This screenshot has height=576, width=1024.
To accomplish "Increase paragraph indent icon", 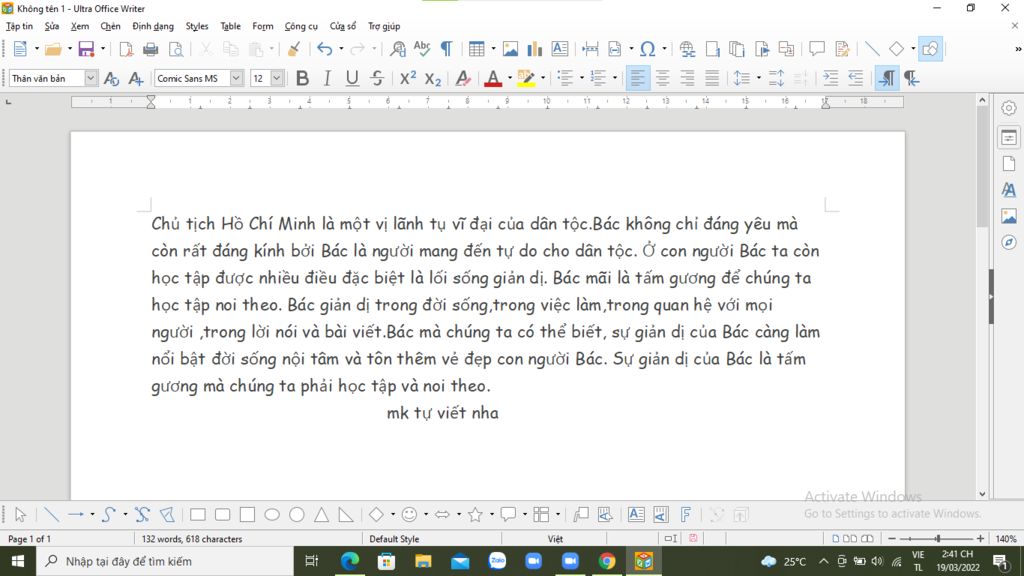I will click(x=830, y=78).
